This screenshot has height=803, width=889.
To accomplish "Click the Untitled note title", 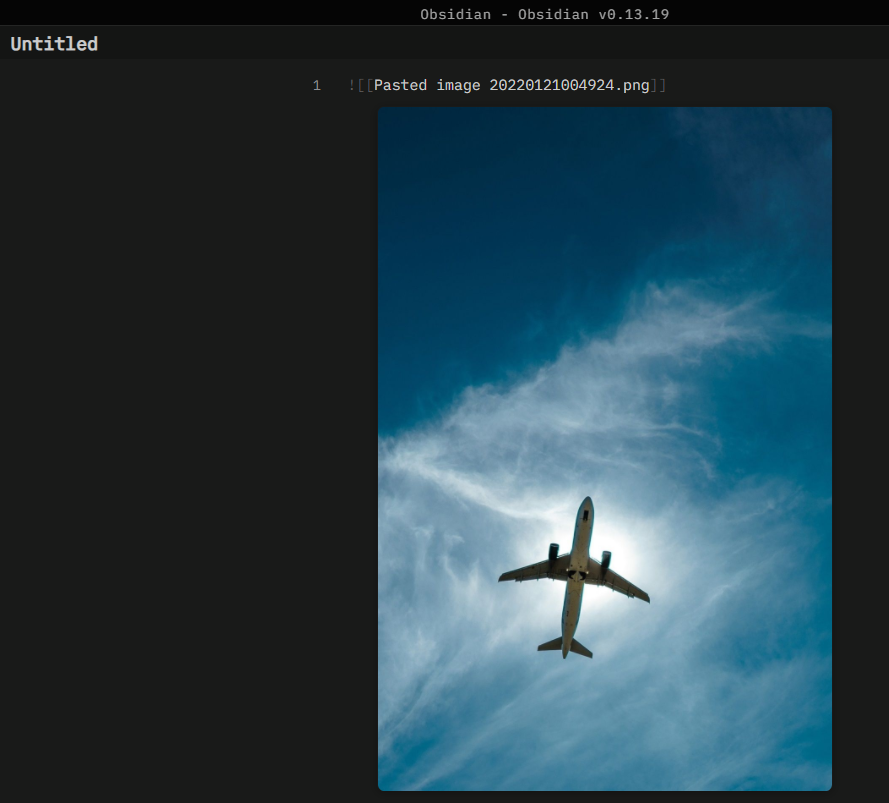I will click(x=54, y=44).
